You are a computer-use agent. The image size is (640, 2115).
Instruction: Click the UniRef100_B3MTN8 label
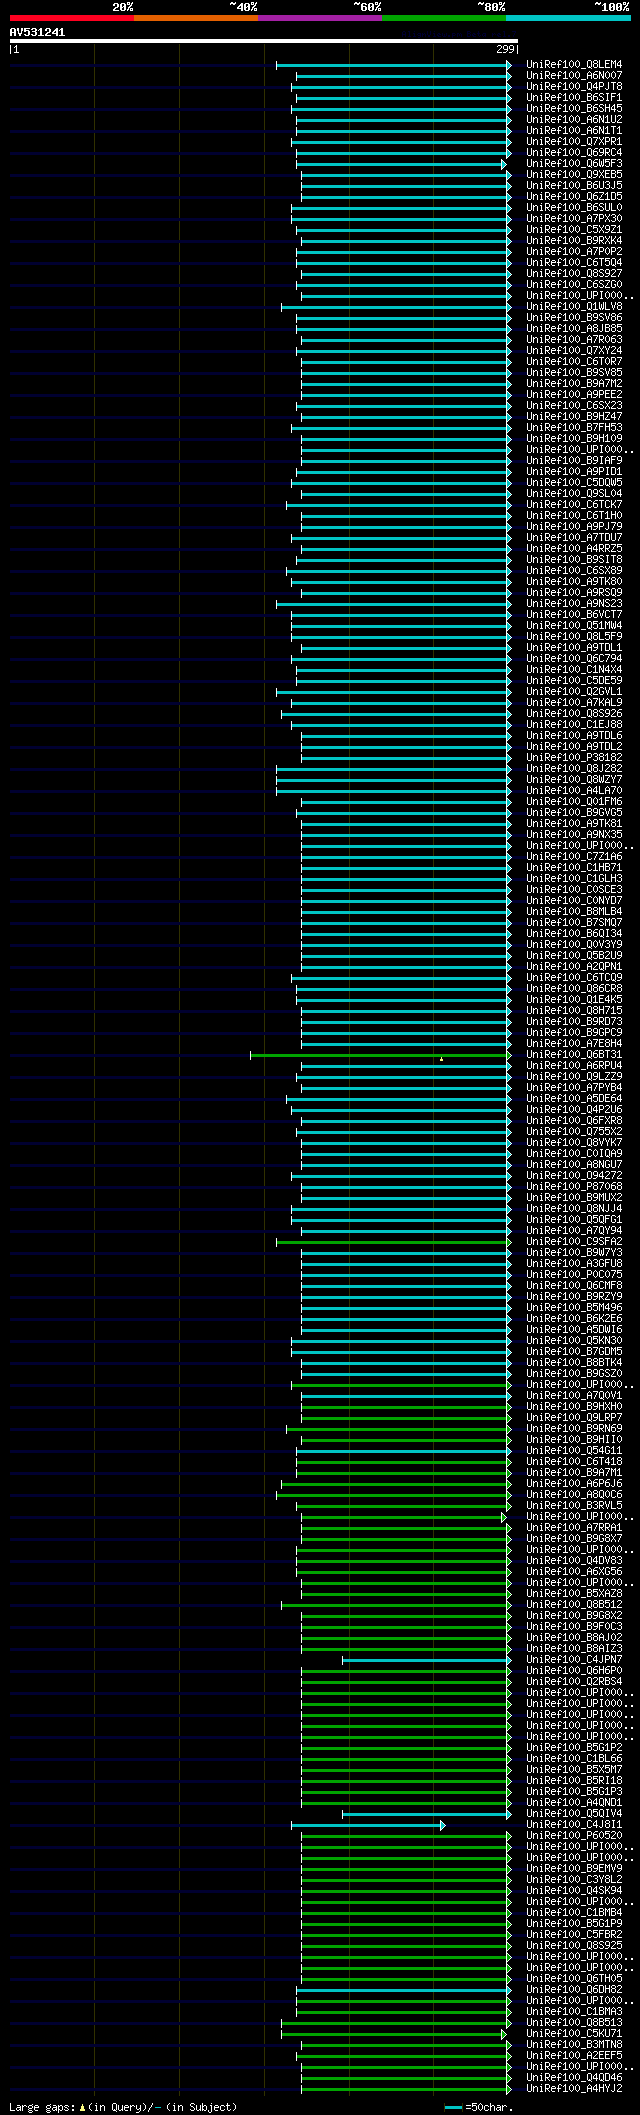click(574, 2045)
